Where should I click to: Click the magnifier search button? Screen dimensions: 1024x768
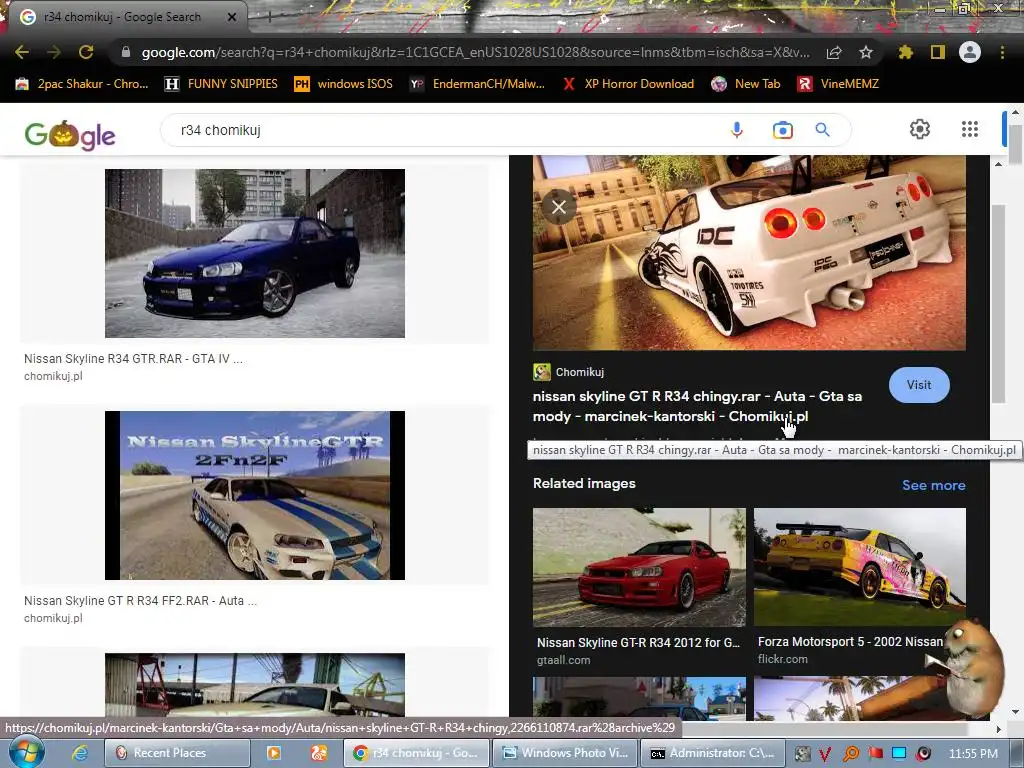[823, 130]
